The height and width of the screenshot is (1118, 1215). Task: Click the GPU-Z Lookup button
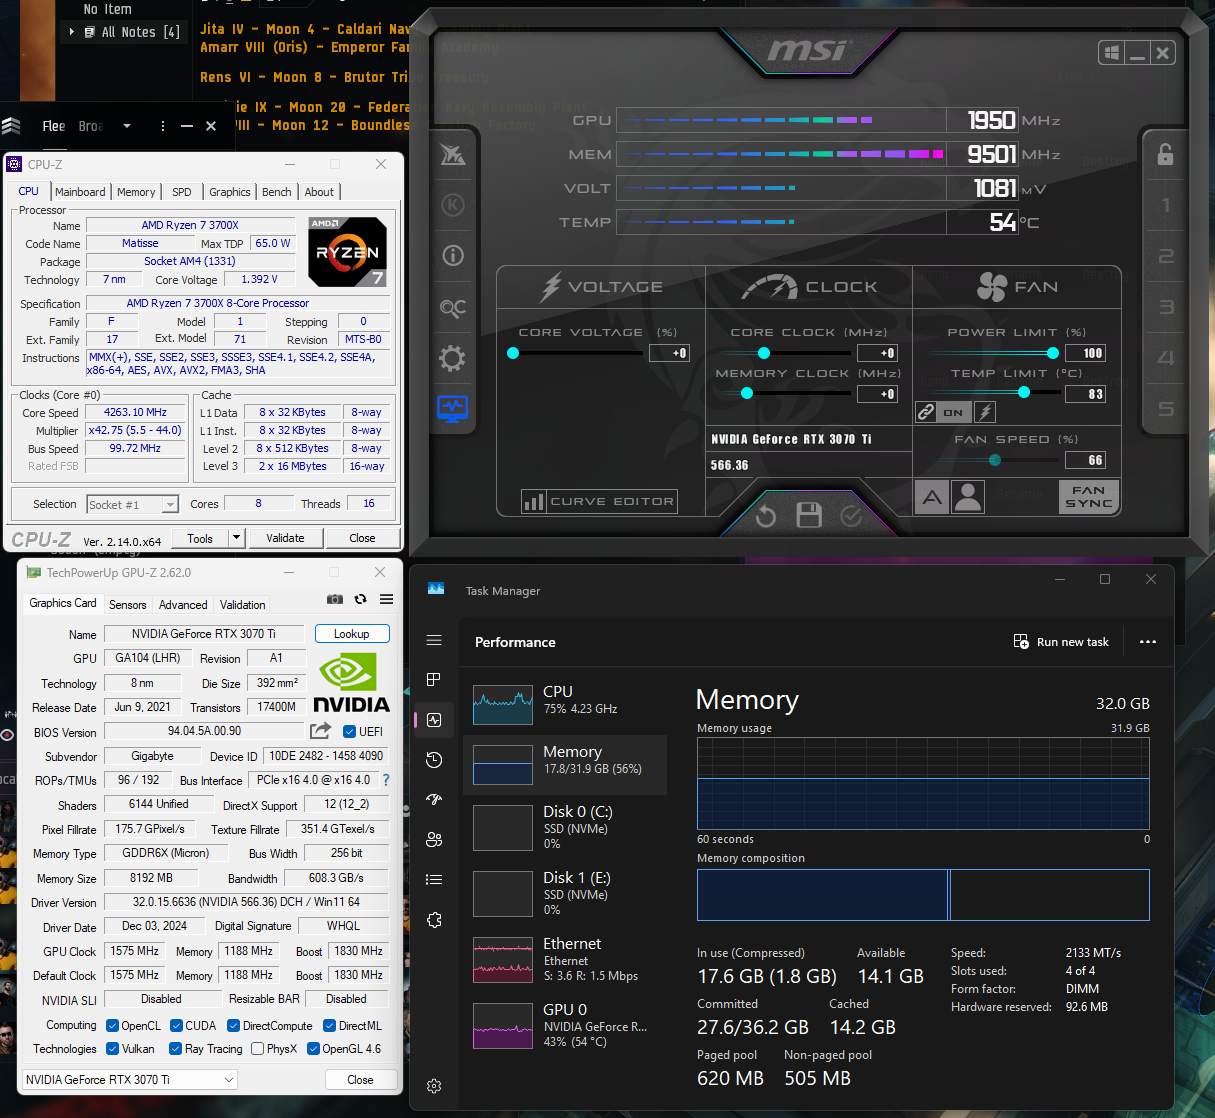(352, 634)
